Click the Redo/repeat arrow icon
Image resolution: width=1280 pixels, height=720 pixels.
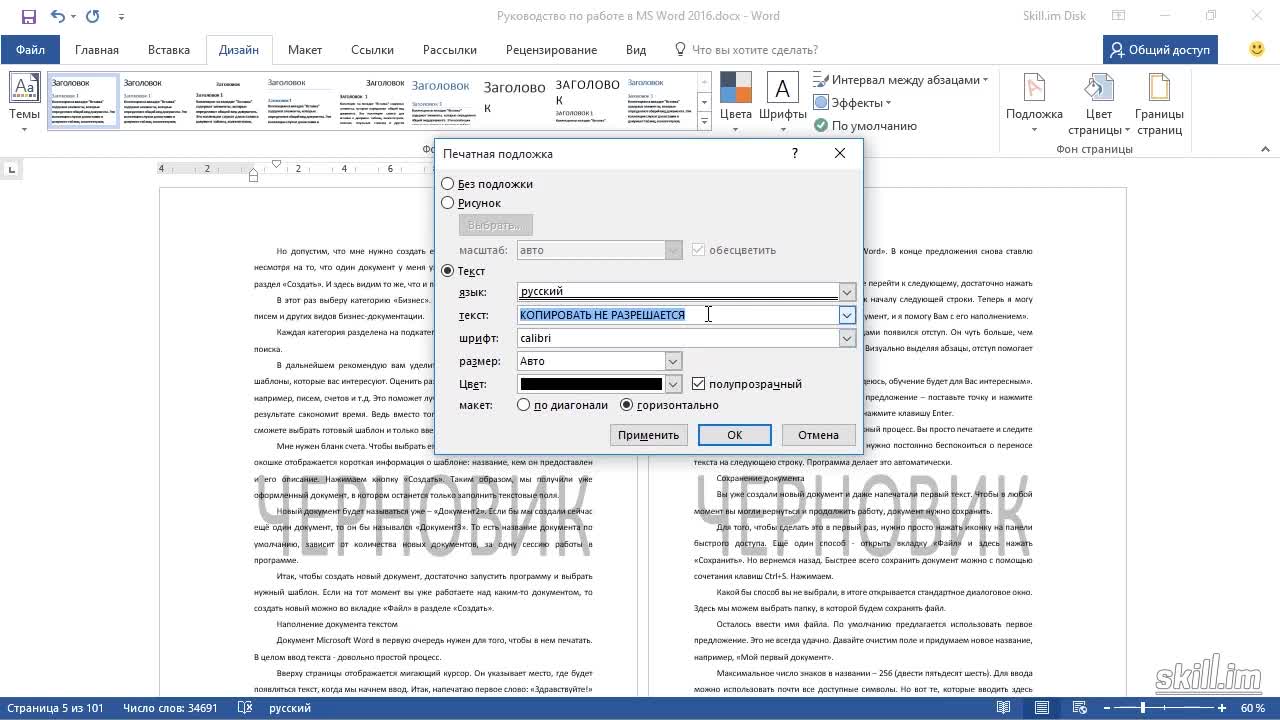[92, 16]
